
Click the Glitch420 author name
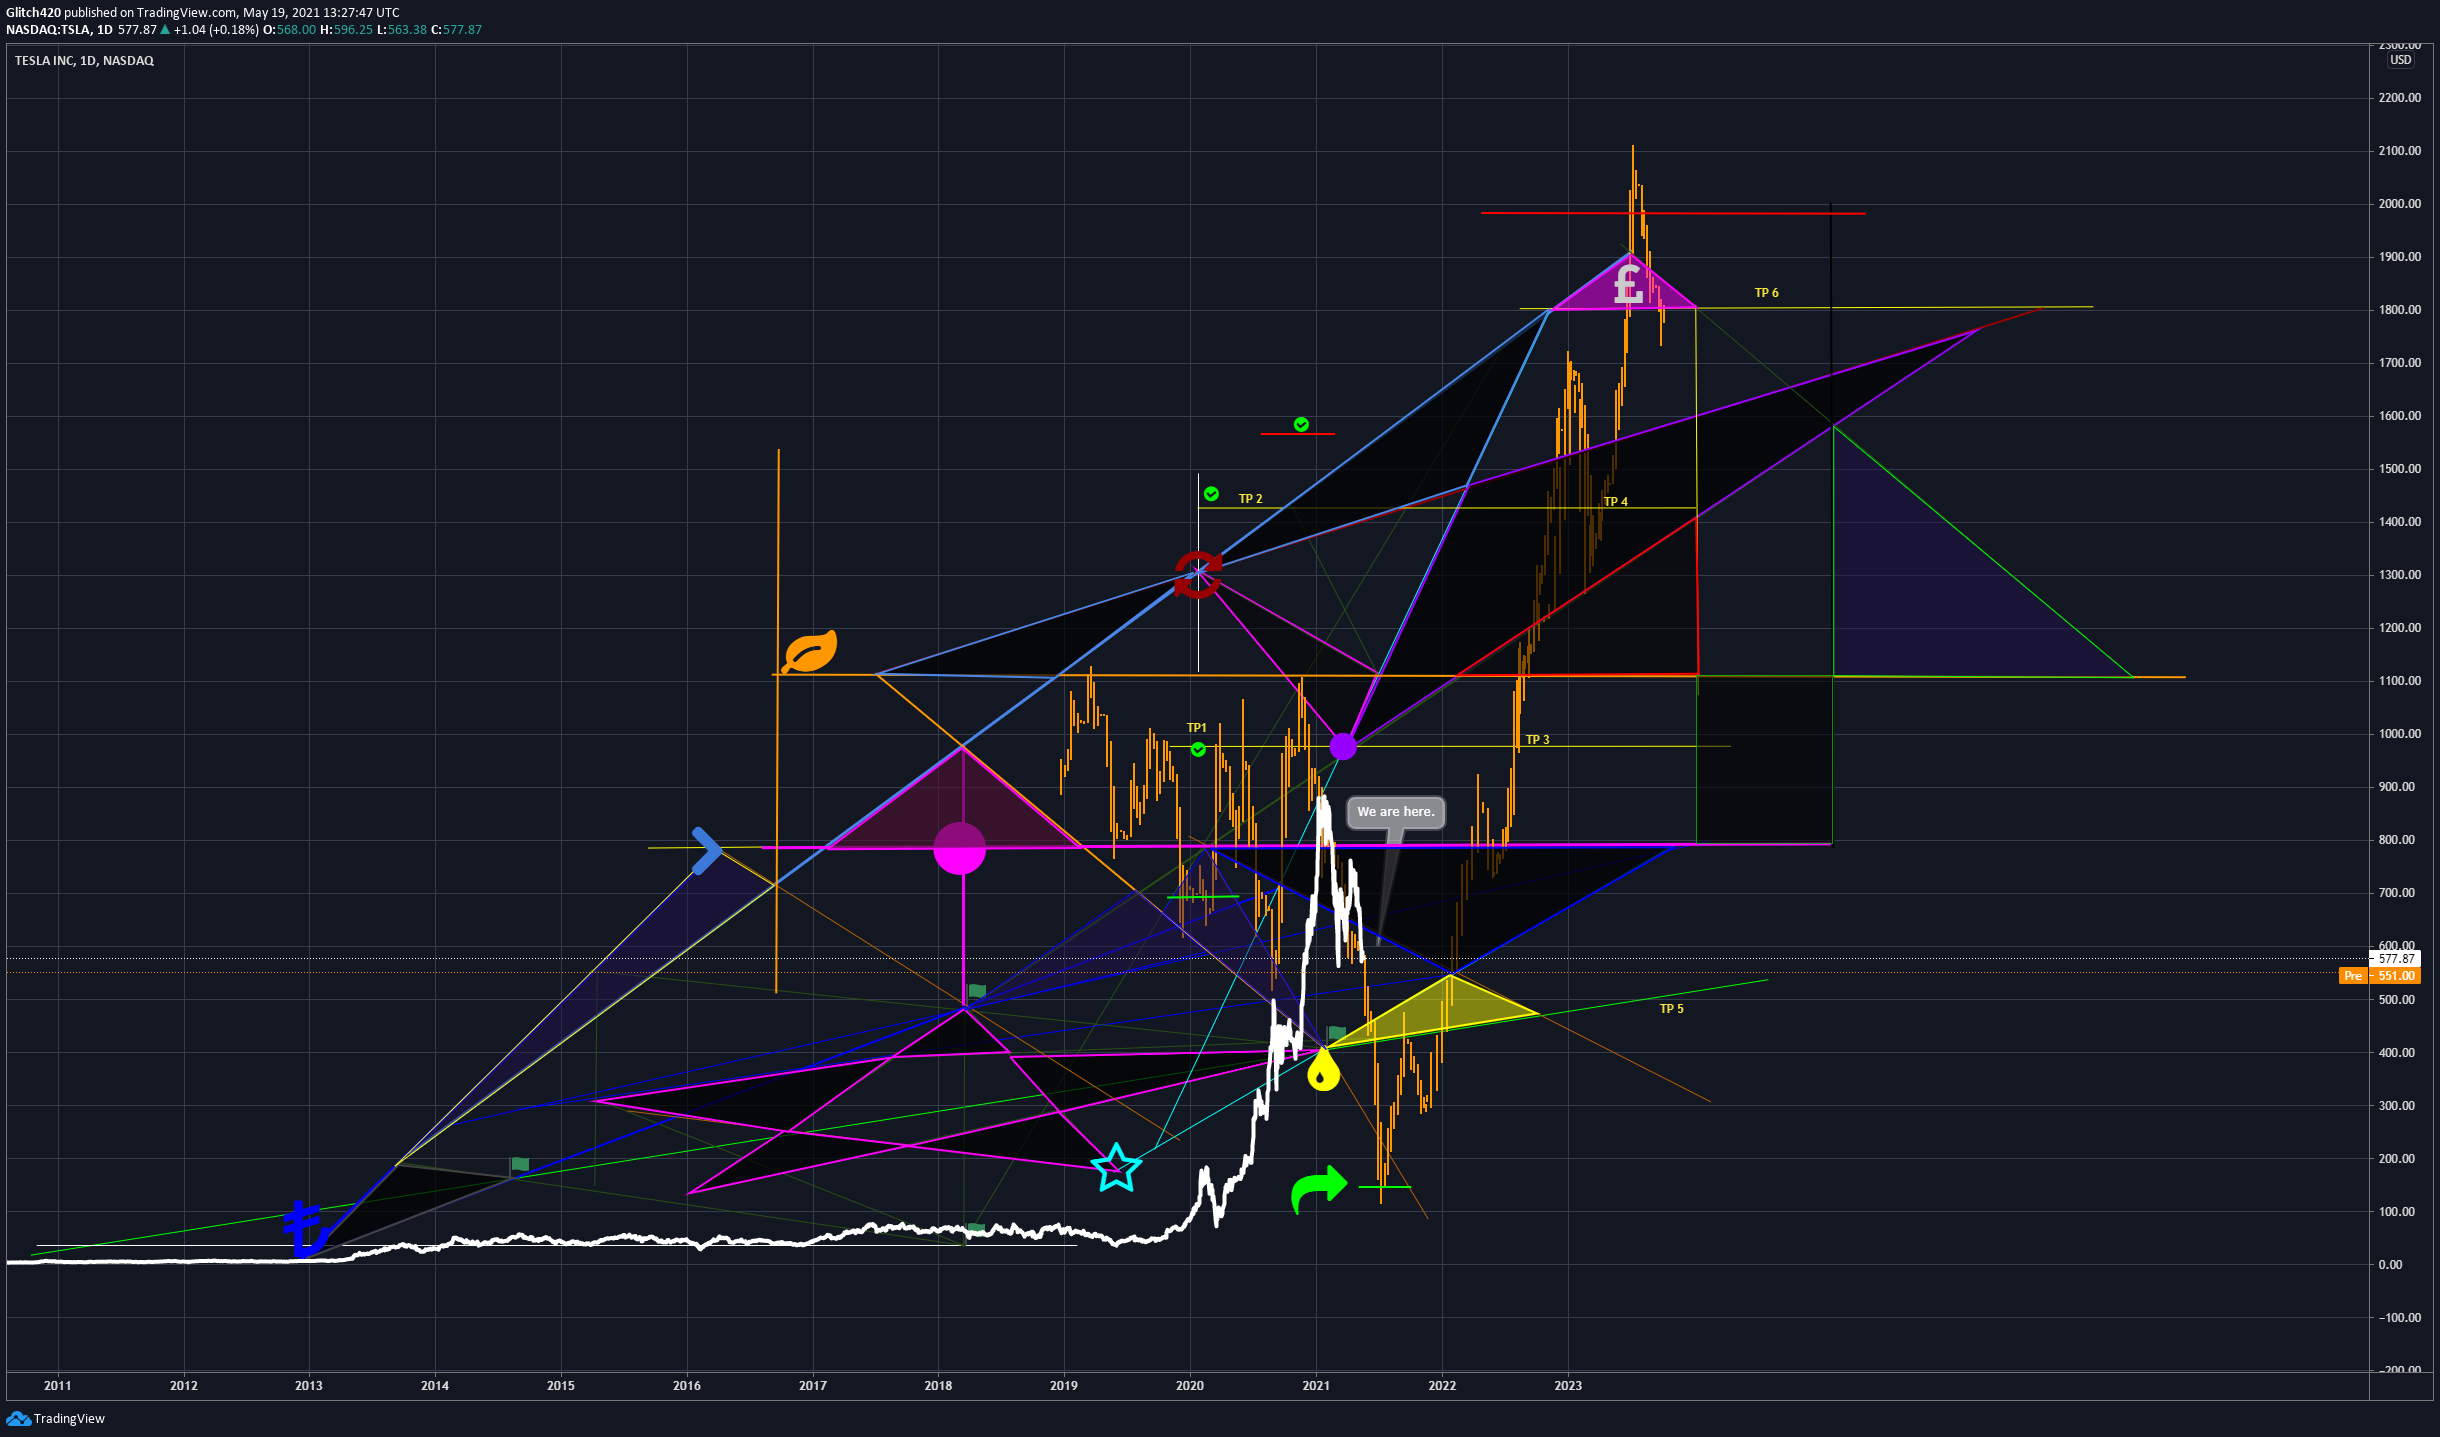pyautogui.click(x=33, y=13)
